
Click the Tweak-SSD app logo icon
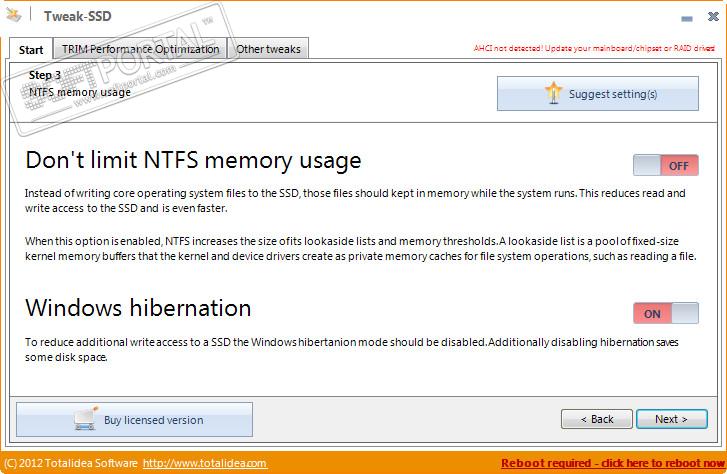pos(13,14)
